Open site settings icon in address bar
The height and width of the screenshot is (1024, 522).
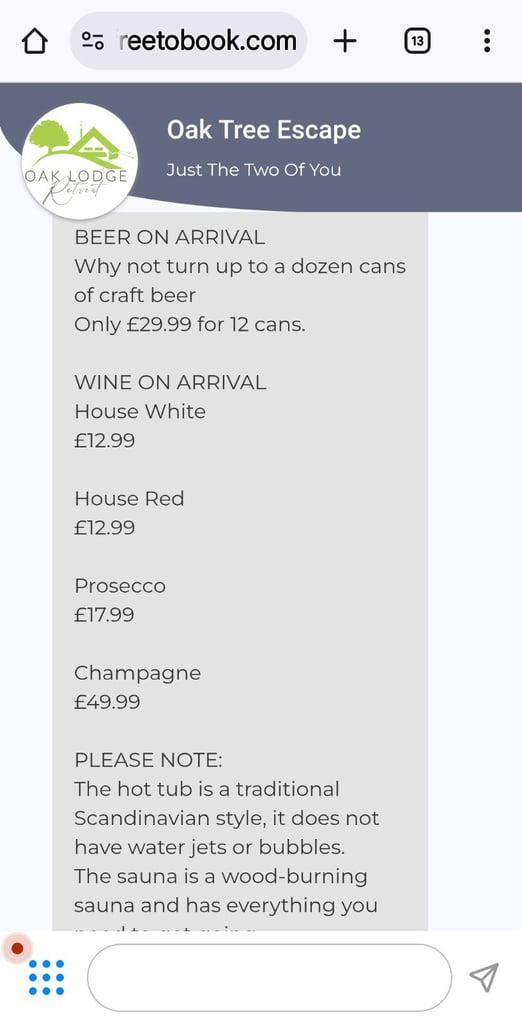coord(92,42)
